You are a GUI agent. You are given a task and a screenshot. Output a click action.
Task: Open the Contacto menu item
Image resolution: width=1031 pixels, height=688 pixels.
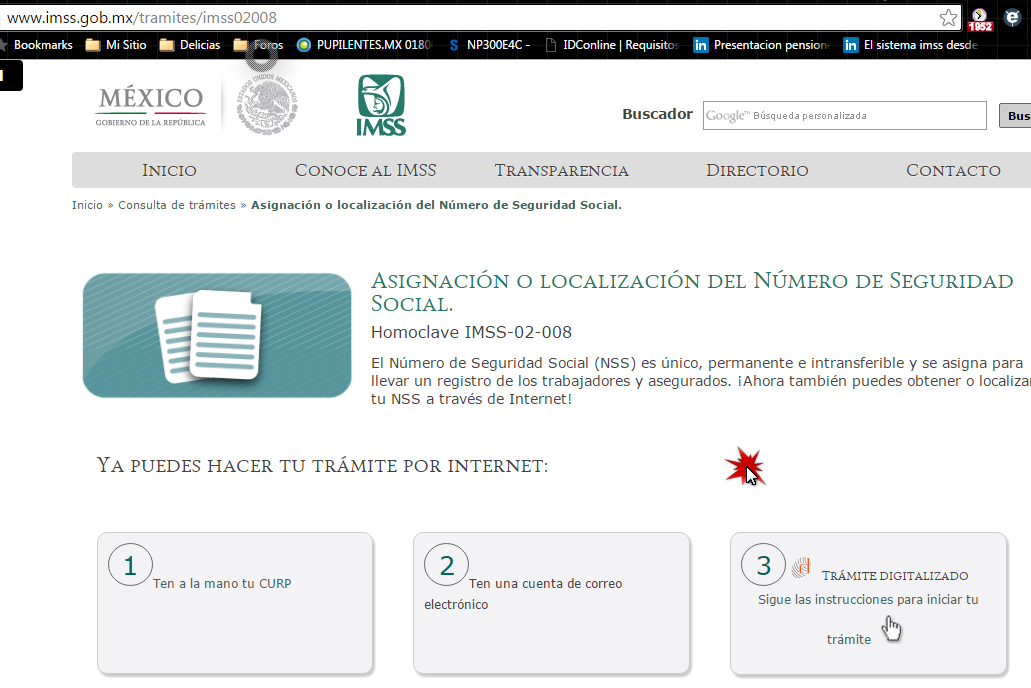coord(952,170)
